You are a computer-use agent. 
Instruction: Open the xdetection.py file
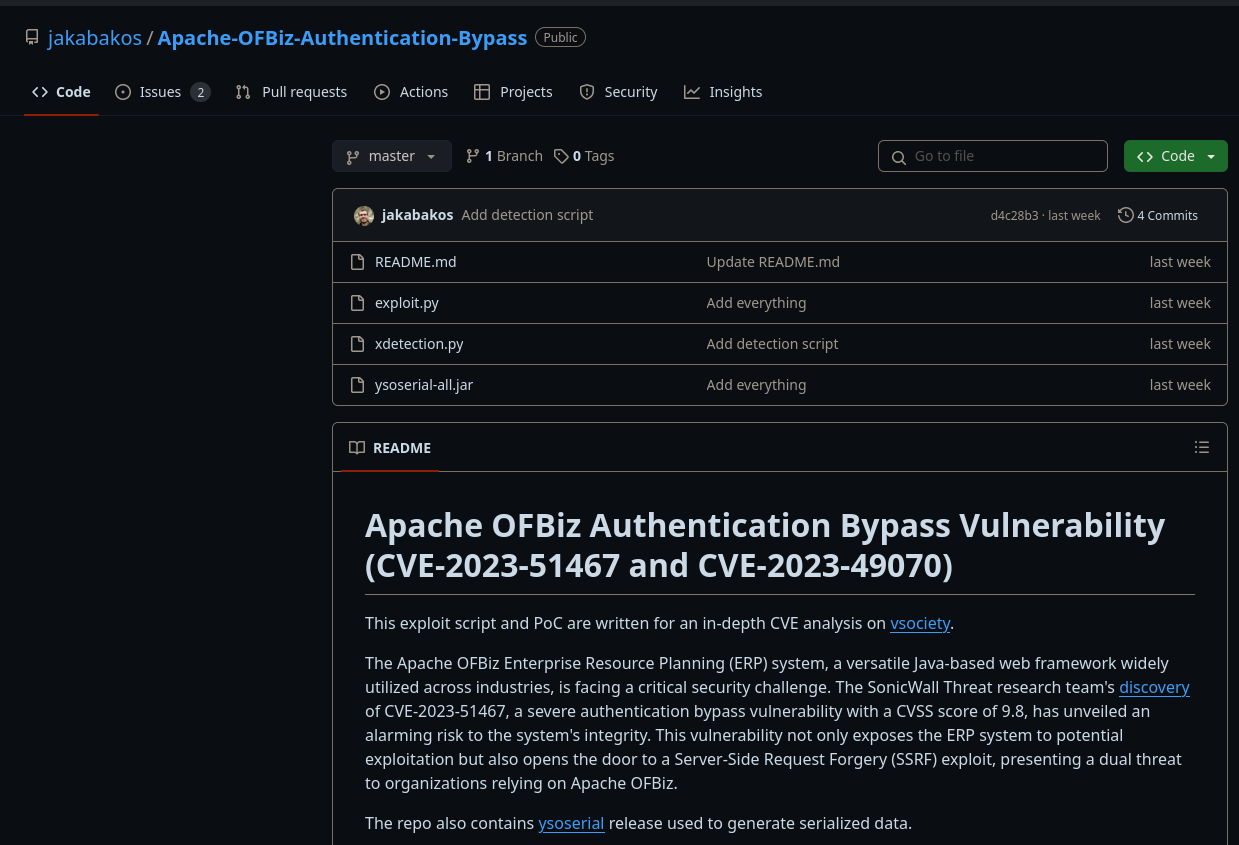coord(419,344)
